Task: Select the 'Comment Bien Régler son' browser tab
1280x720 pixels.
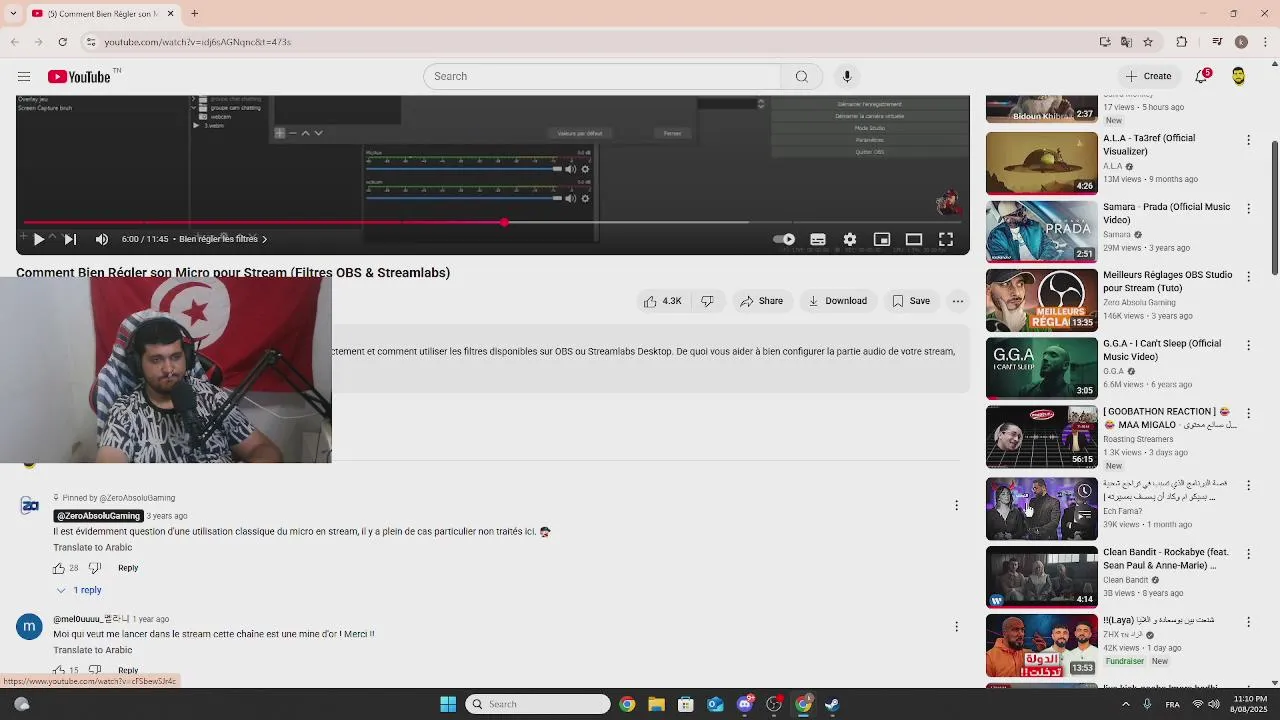Action: (x=102, y=14)
